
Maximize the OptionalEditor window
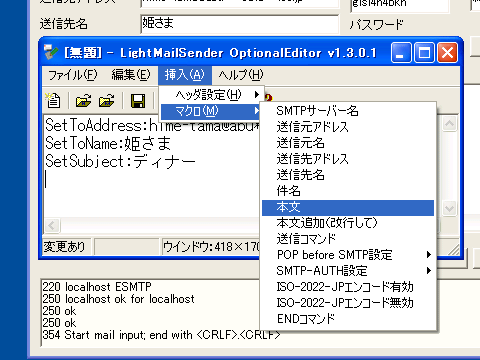[x=424, y=53]
